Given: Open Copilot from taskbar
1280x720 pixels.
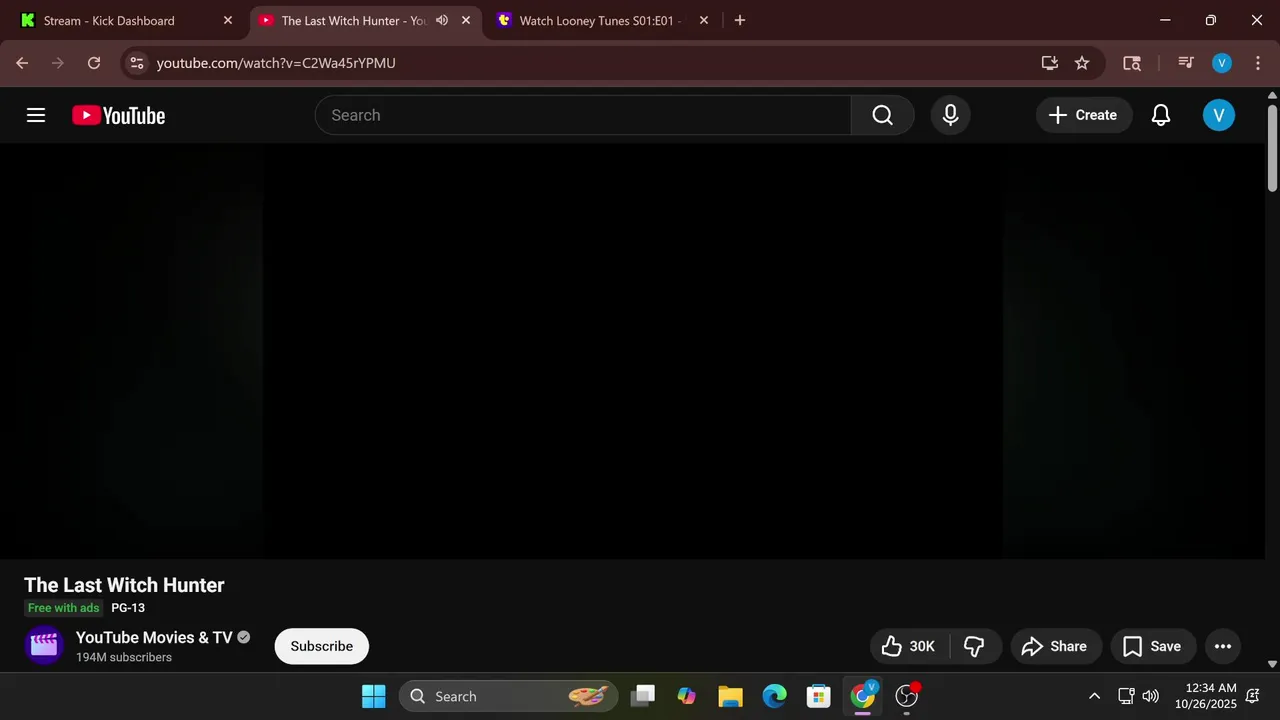Looking at the screenshot, I should pyautogui.click(x=686, y=696).
